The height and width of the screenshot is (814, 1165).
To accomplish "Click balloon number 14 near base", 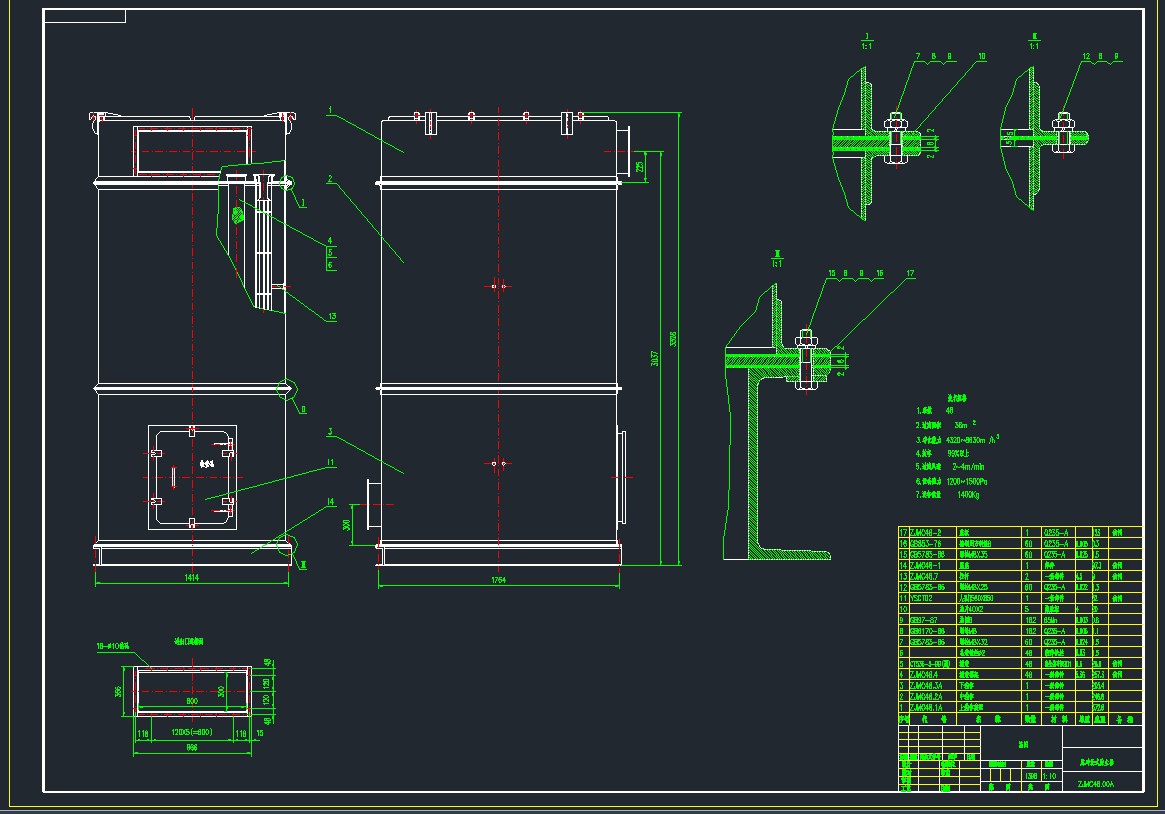I will coord(330,502).
